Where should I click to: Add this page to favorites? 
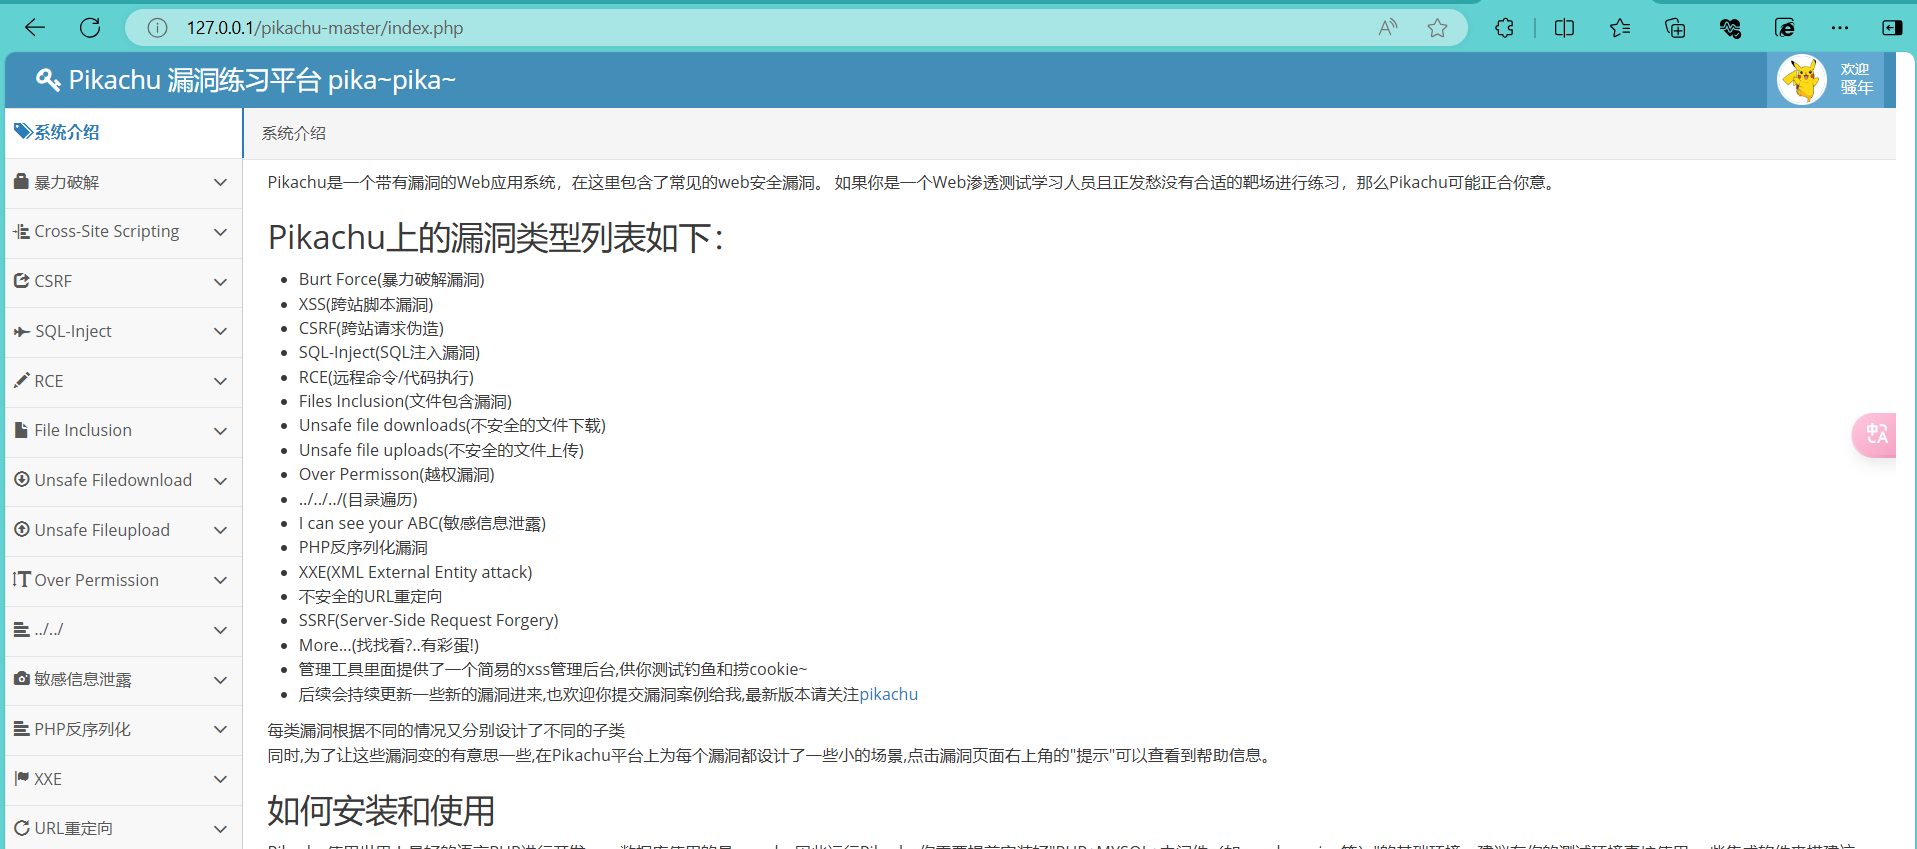(1437, 28)
